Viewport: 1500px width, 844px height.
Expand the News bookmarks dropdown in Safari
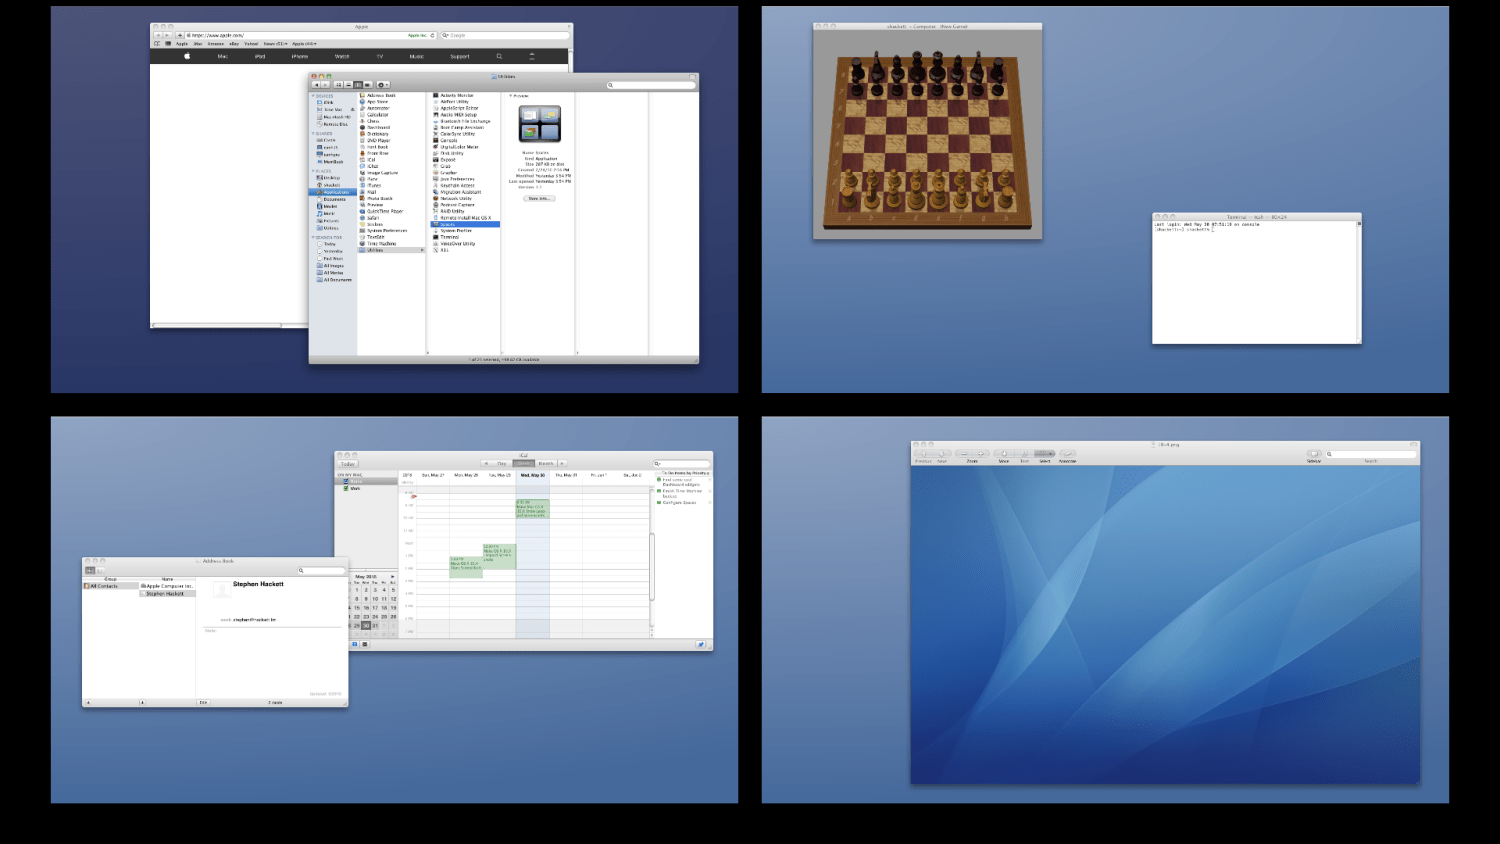click(x=275, y=44)
